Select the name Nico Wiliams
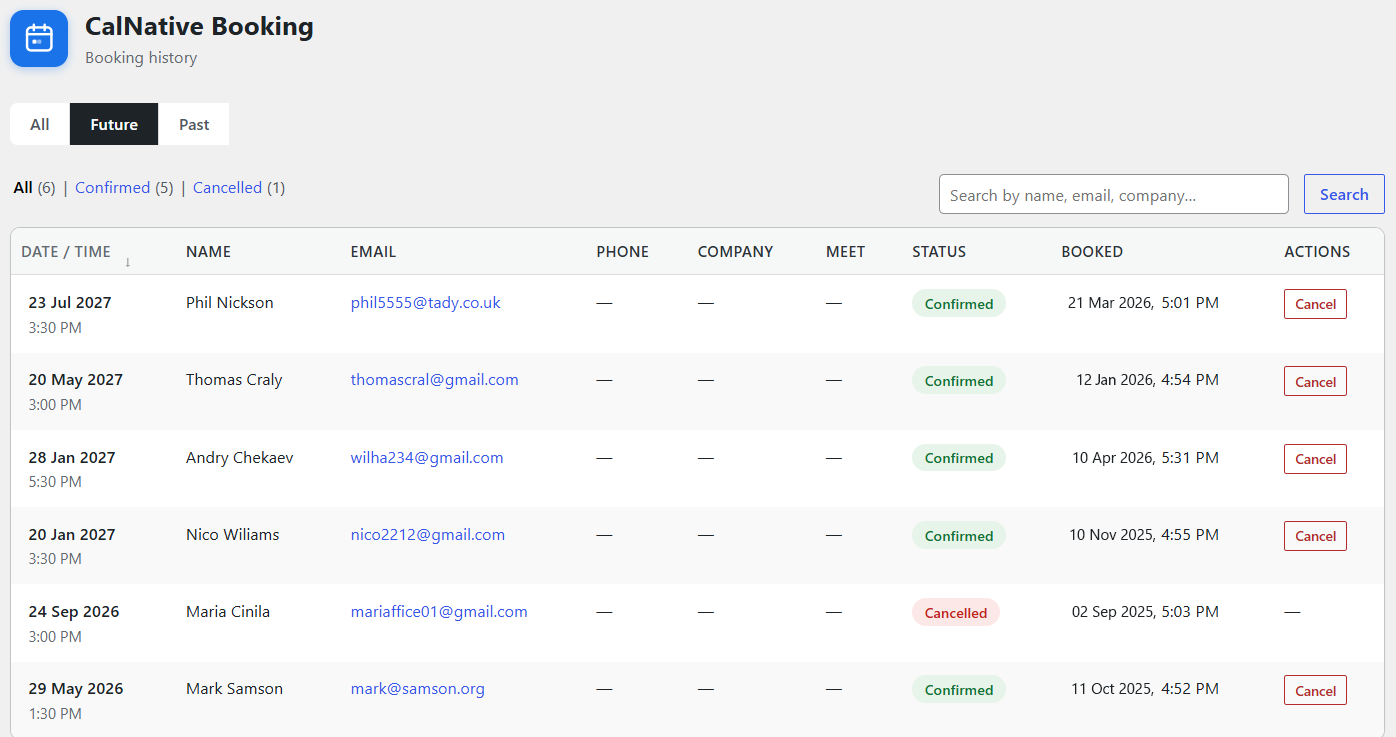1396x737 pixels. 232,535
